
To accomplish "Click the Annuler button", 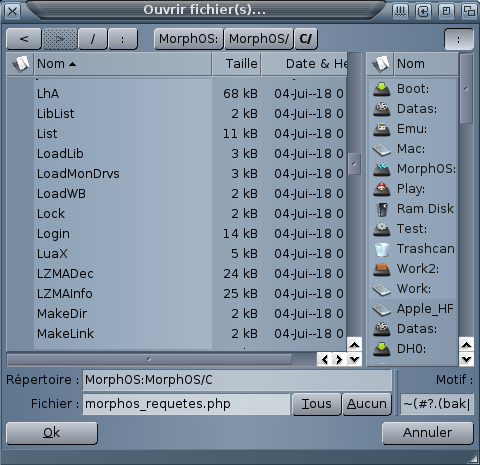I will click(428, 433).
